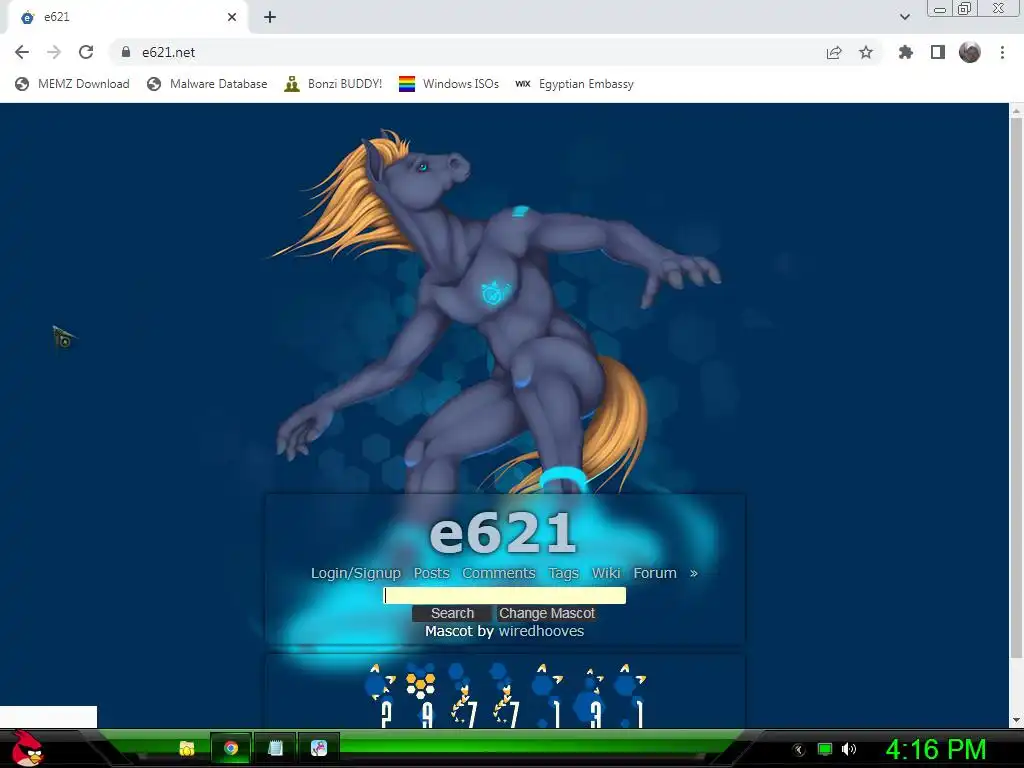Go to the Posts section
Viewport: 1024px width, 768px height.
pyautogui.click(x=432, y=573)
